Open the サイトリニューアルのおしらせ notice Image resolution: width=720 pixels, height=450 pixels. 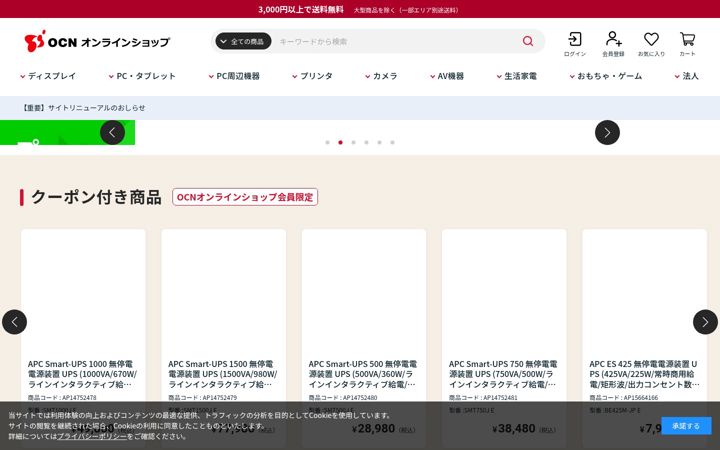[83, 108]
